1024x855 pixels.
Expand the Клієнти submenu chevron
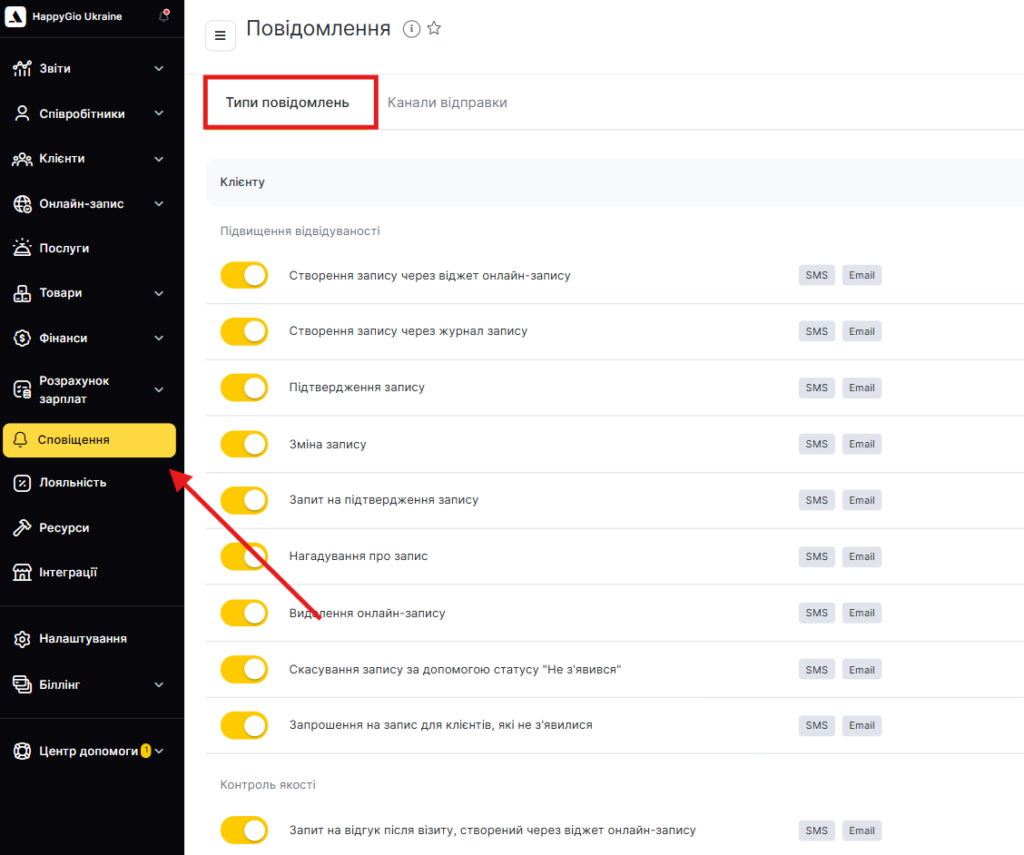point(159,158)
